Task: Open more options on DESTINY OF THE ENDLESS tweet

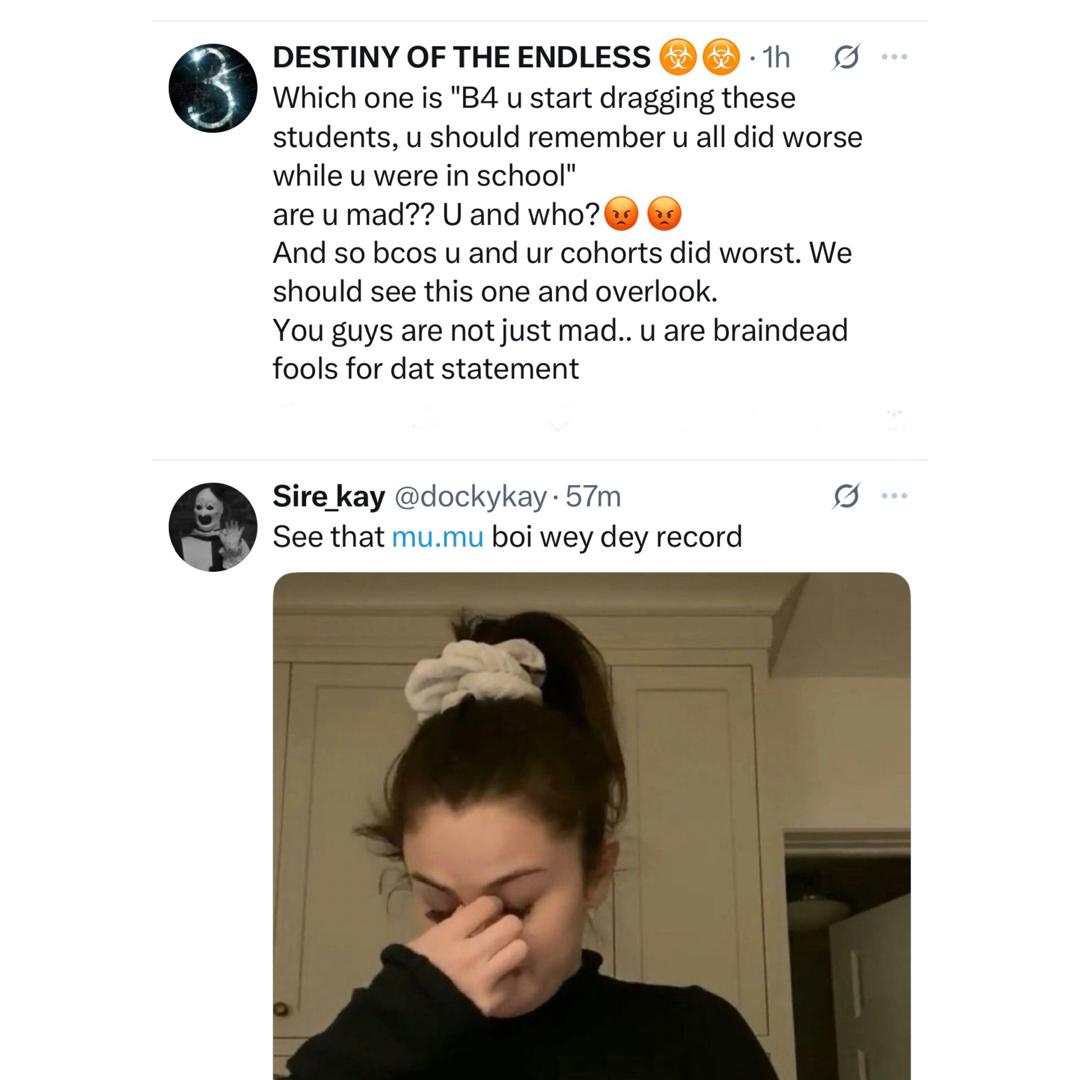Action: pos(894,56)
